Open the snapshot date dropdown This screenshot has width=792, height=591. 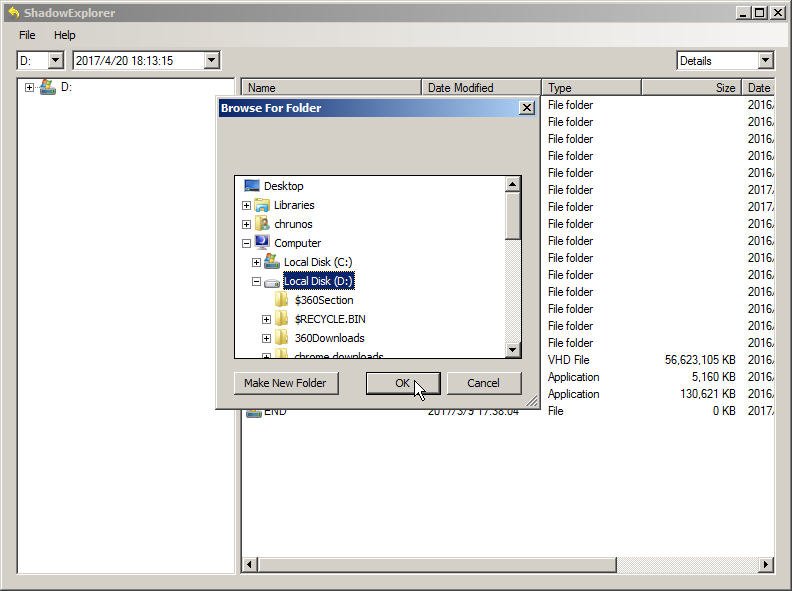pyautogui.click(x=212, y=61)
